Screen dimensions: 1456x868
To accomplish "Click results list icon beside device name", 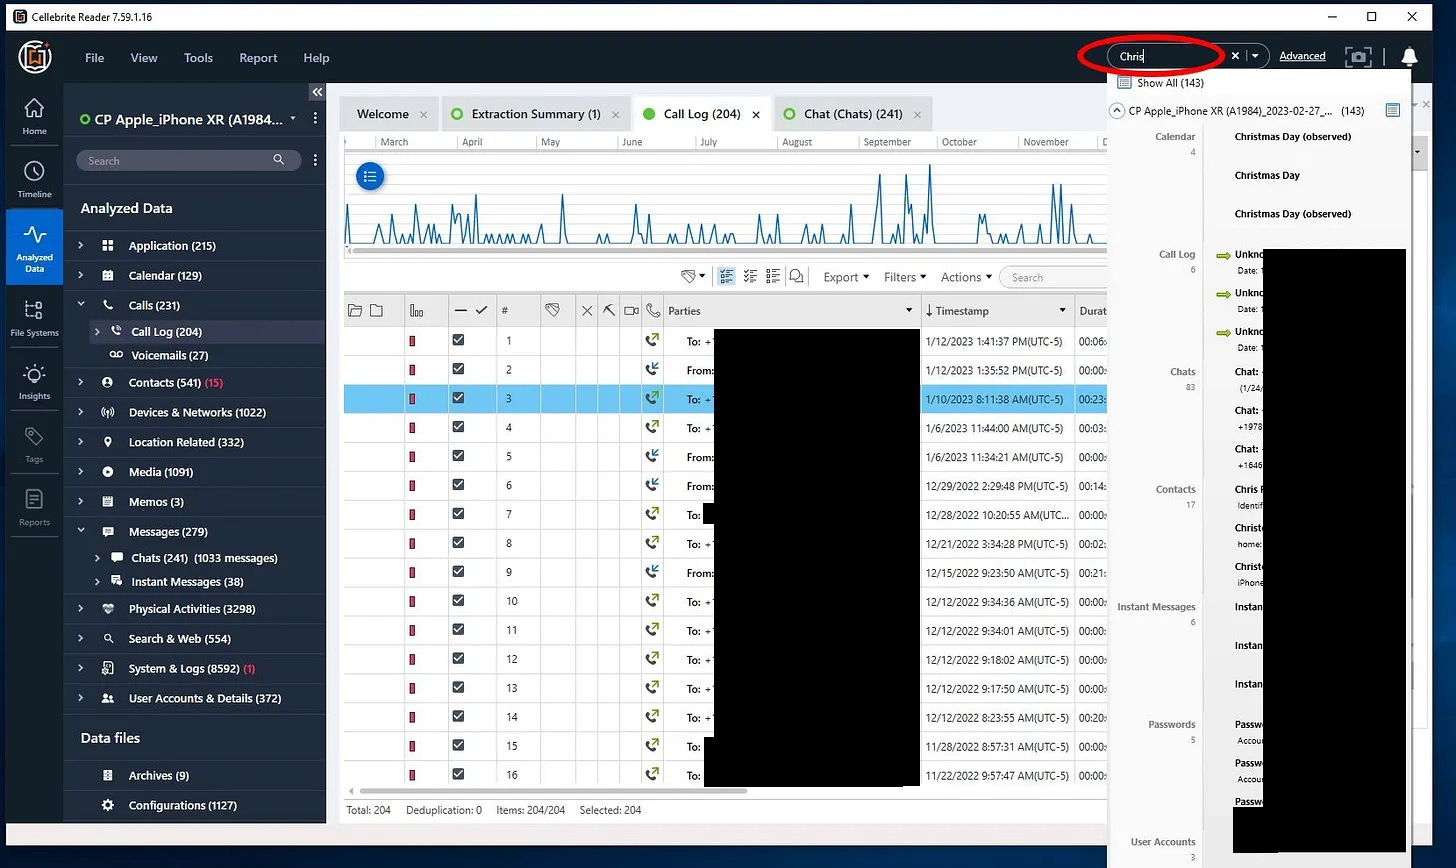I will click(x=1392, y=111).
